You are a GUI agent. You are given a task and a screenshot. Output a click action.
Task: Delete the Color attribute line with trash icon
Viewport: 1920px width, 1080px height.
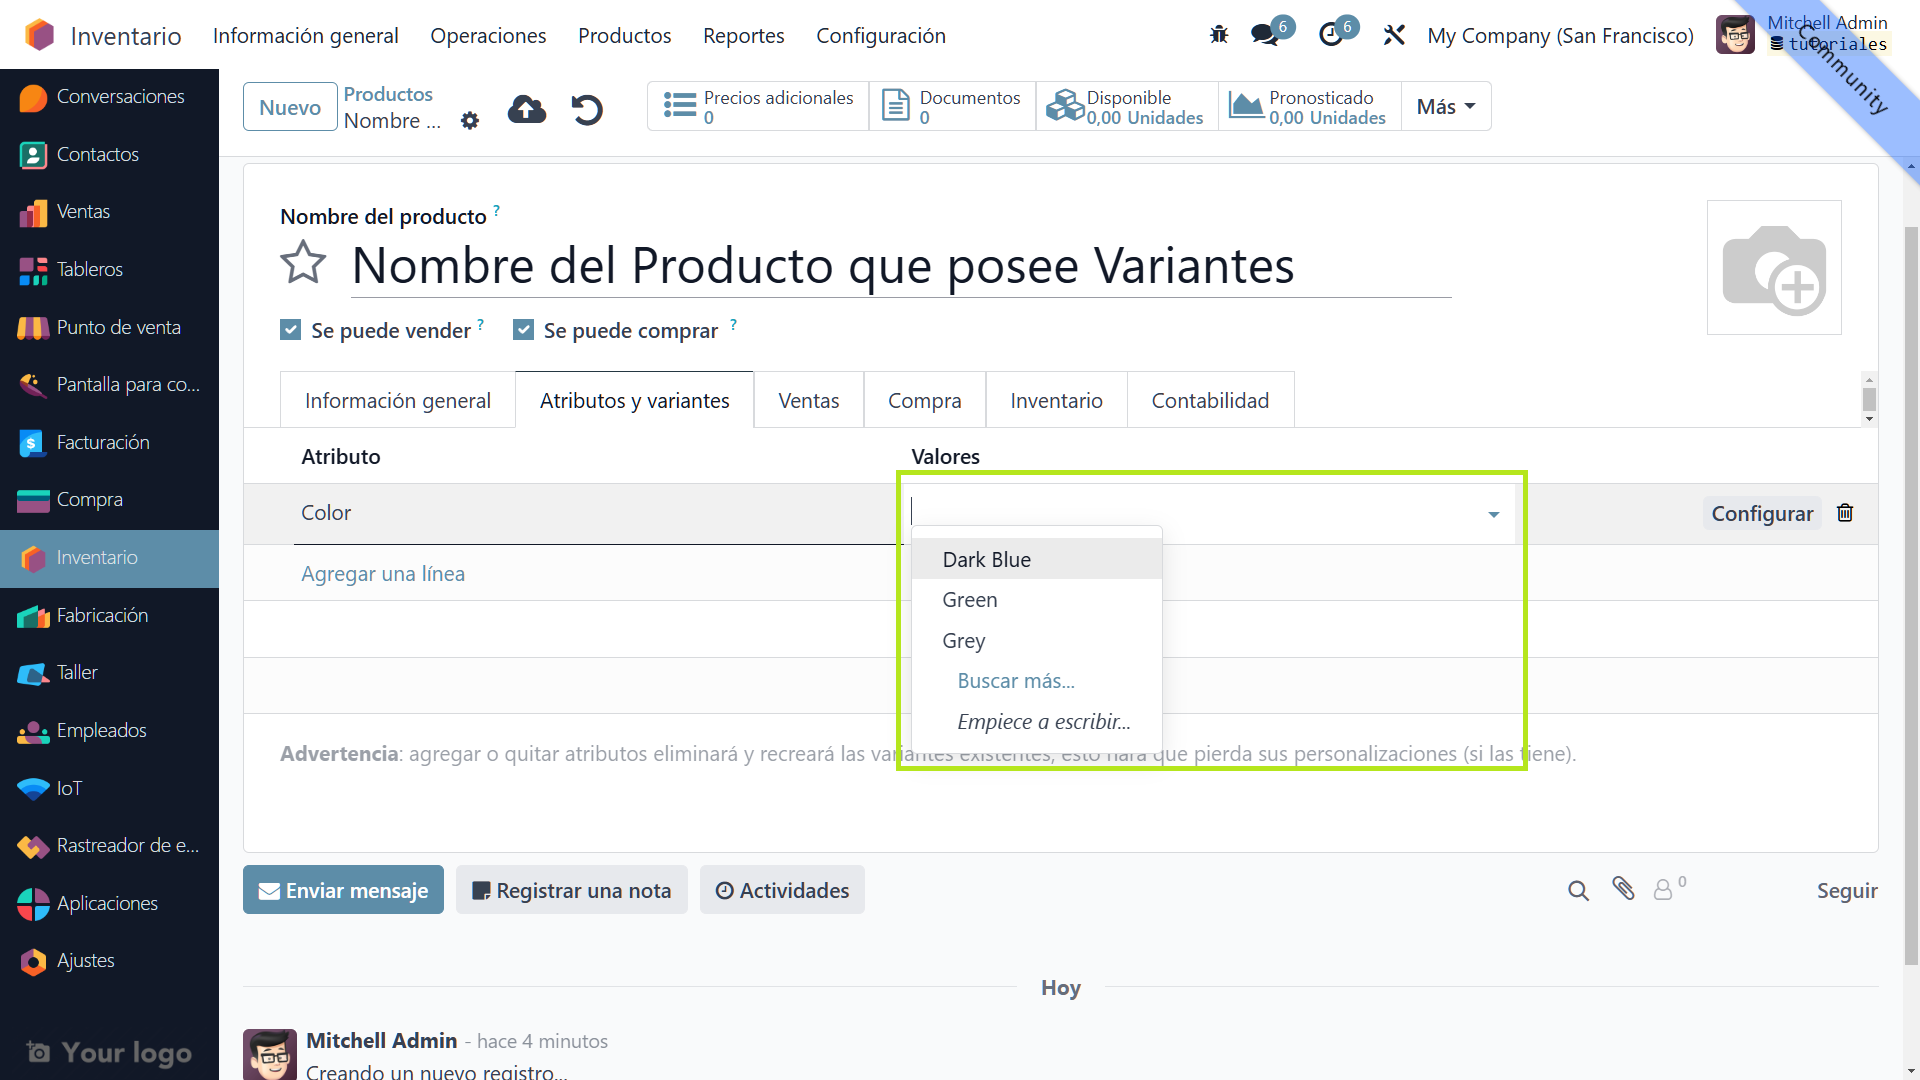[1845, 513]
